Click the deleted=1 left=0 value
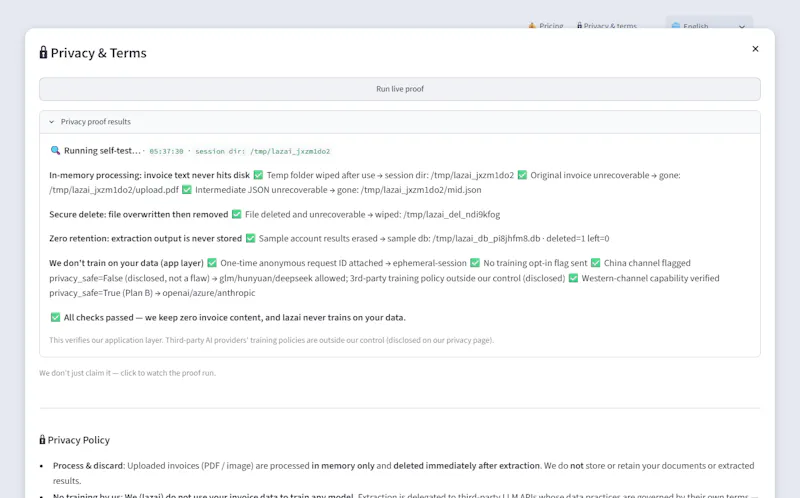The image size is (800, 498). tap(578, 238)
